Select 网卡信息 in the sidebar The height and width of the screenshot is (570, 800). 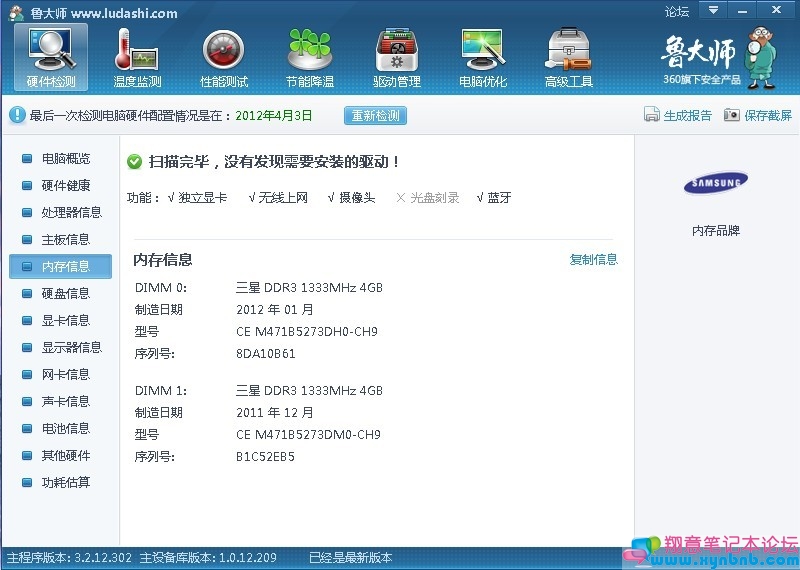pos(66,375)
